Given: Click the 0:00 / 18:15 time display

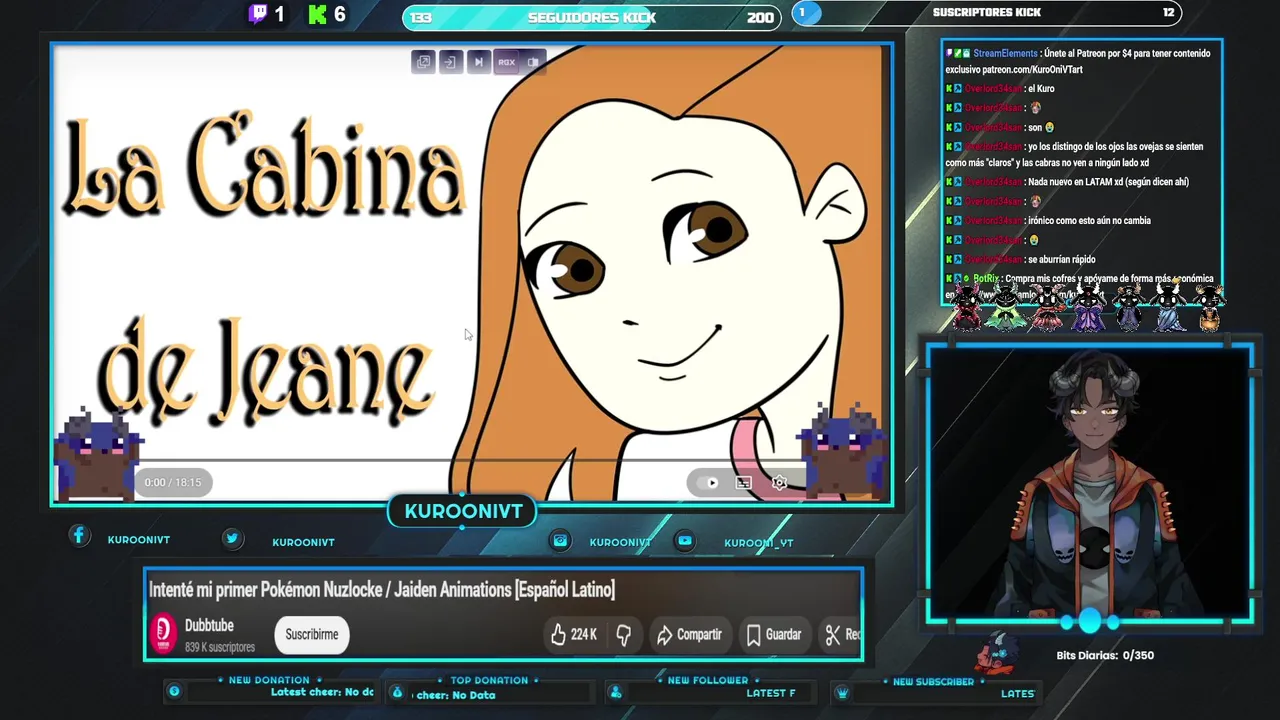Looking at the screenshot, I should pyautogui.click(x=172, y=482).
